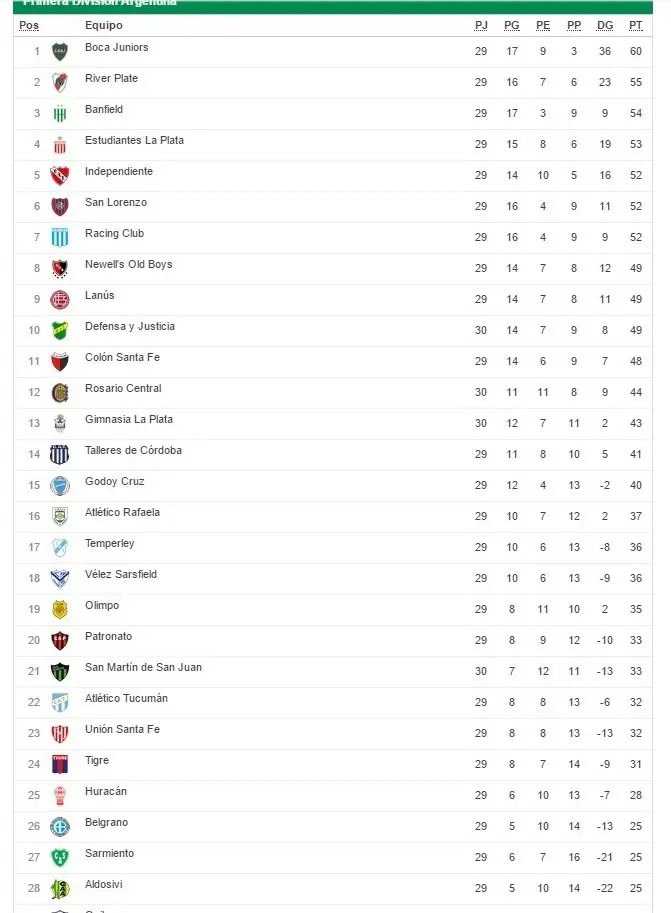Screen dimensions: 671x913
Task: Open the Estudiantes La Plata team link
Action: pos(135,140)
